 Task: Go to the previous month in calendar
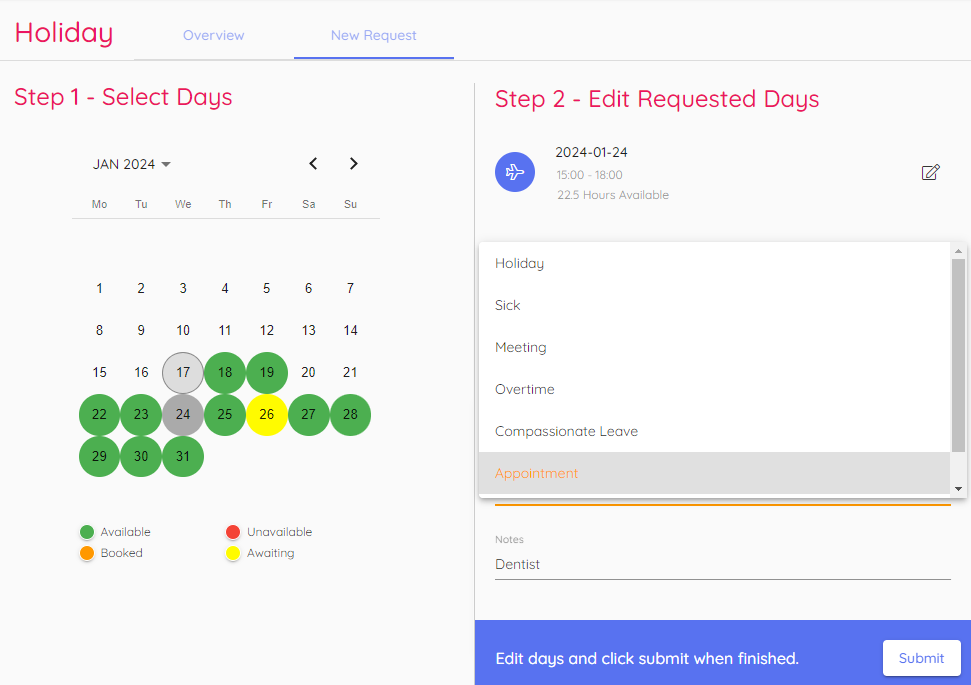click(313, 164)
